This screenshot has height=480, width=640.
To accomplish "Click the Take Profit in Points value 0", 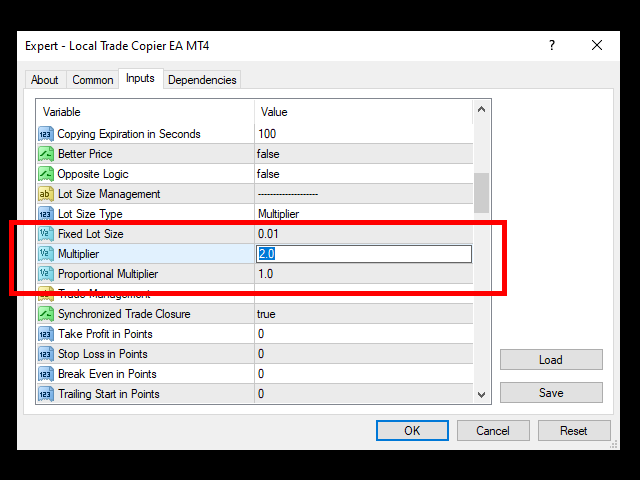I will 261,334.
